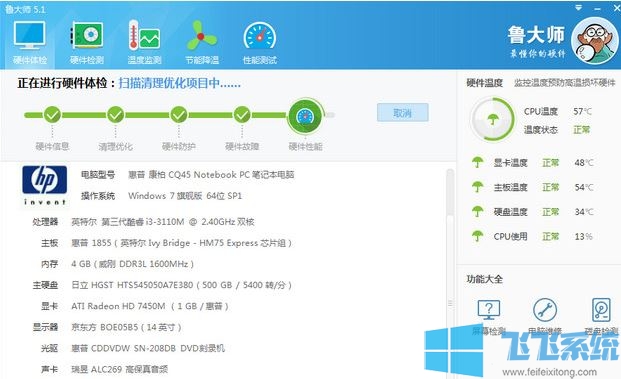Click the 硬件性能 running step icon
Screen dimensions: 621x379
[x=305, y=116]
